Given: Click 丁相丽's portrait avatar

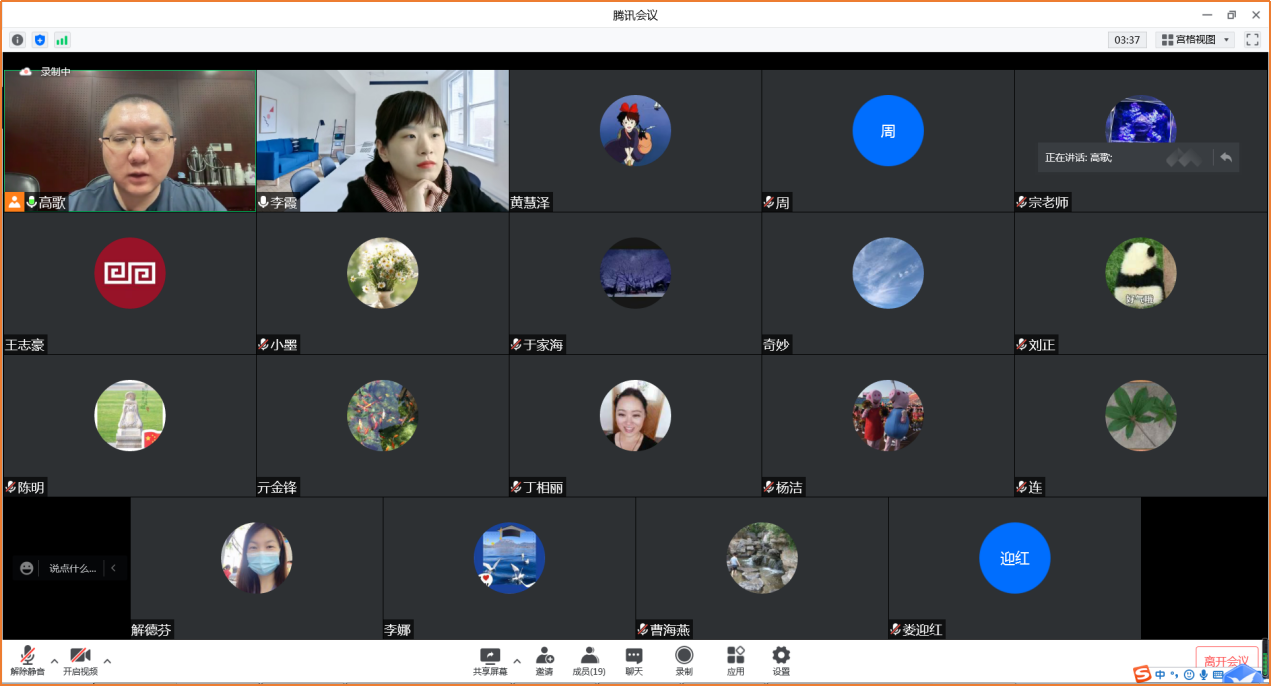Looking at the screenshot, I should [635, 416].
